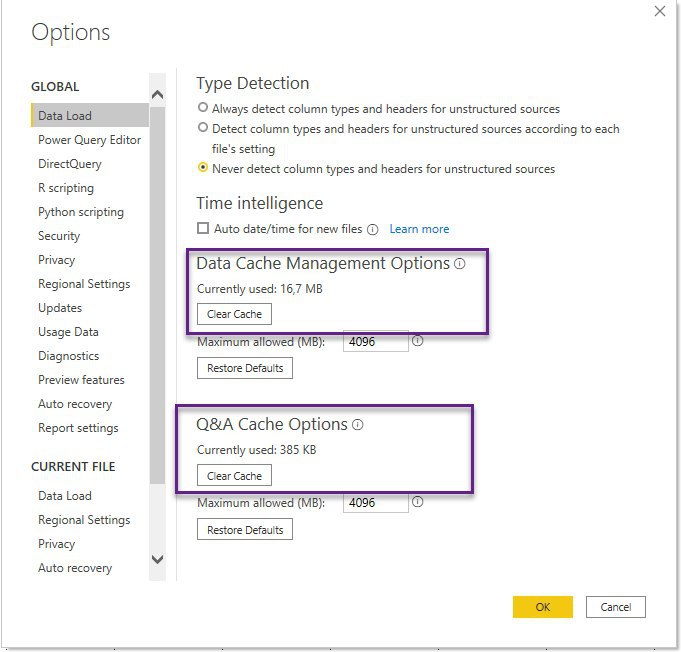Select Never detect column types radio button

(204, 168)
